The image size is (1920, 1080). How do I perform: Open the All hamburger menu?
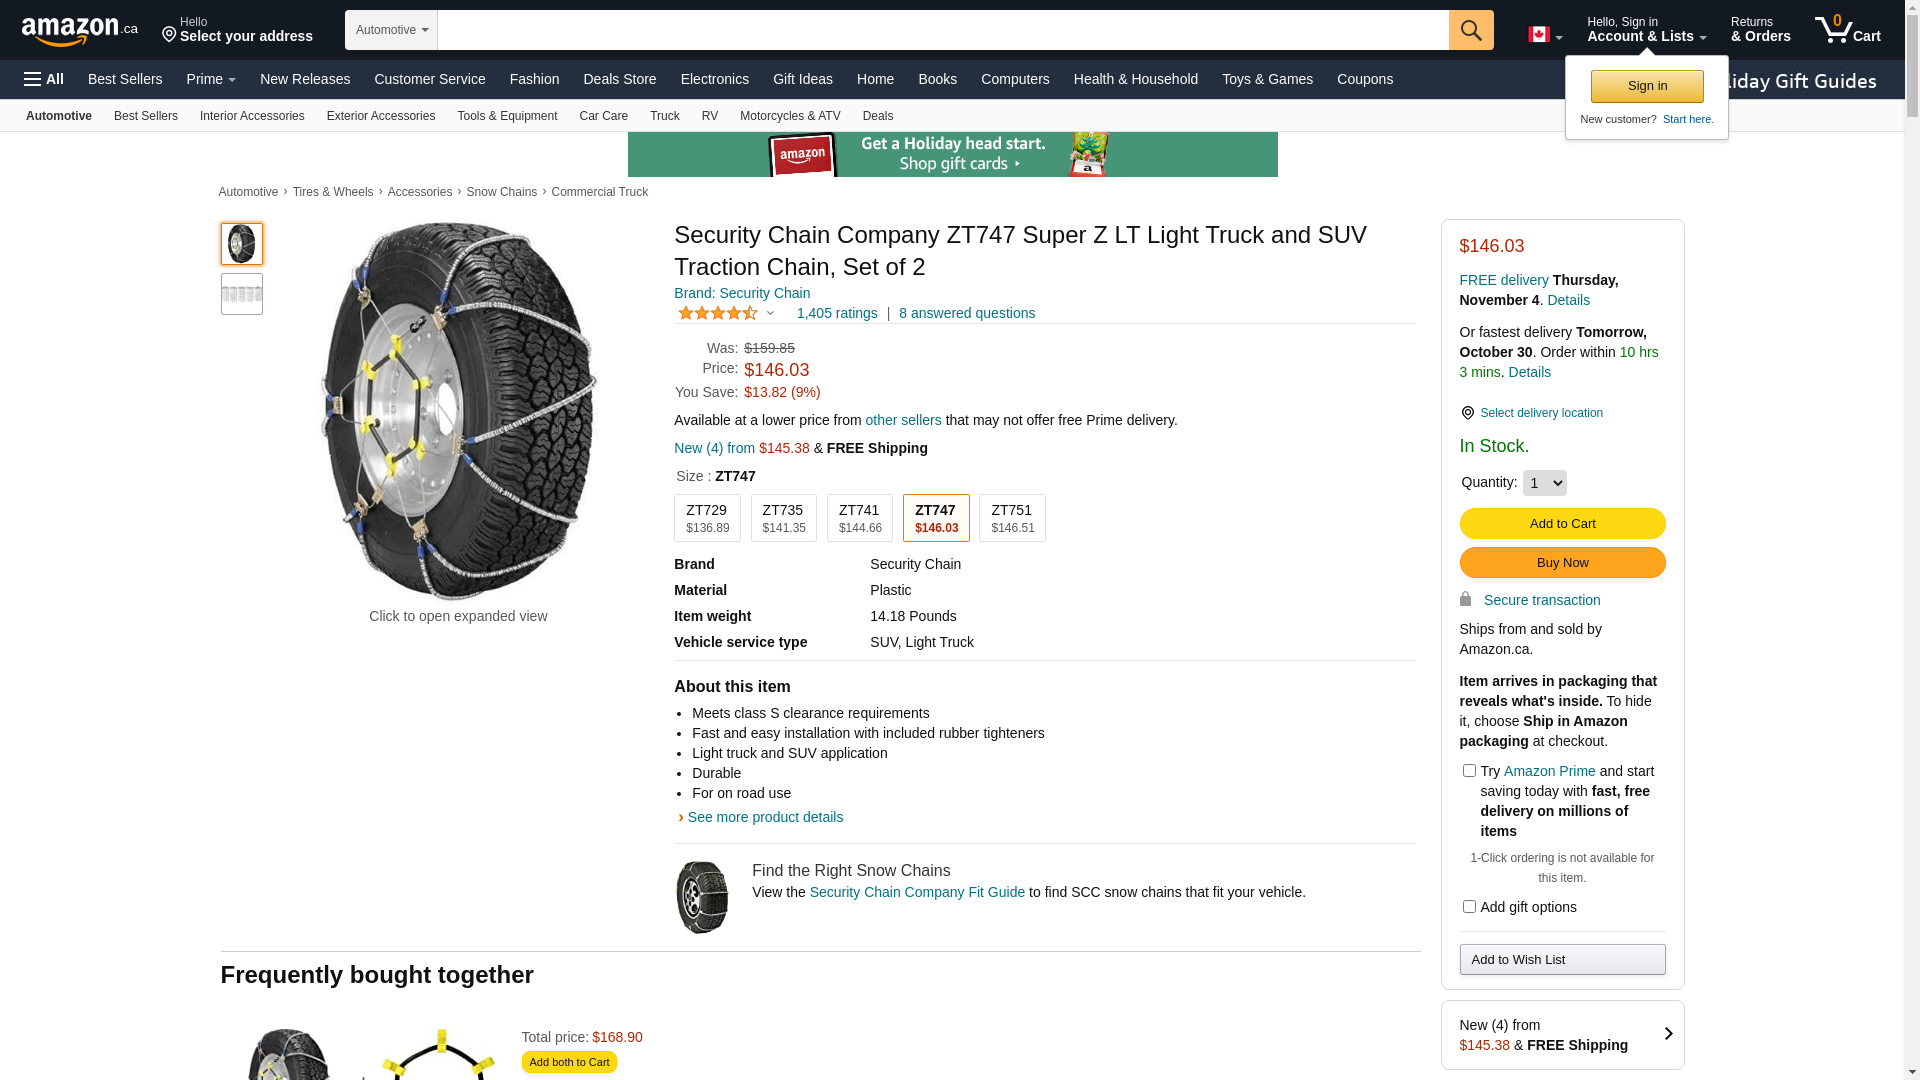[x=44, y=79]
